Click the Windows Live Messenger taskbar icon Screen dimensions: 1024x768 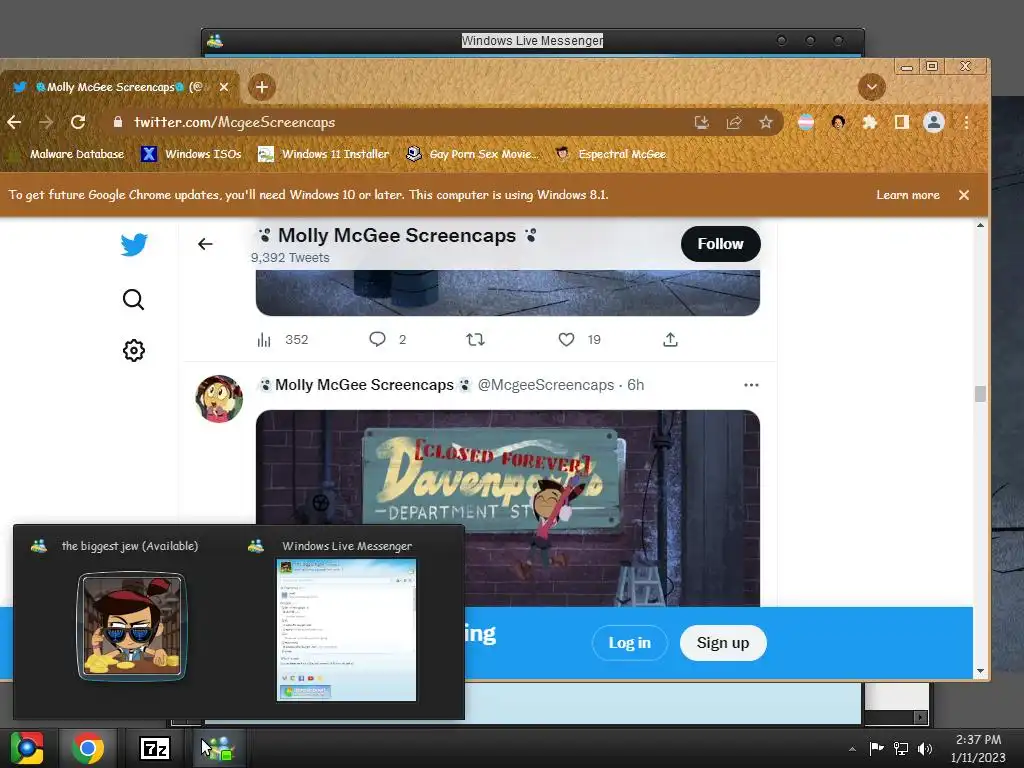[x=219, y=748]
